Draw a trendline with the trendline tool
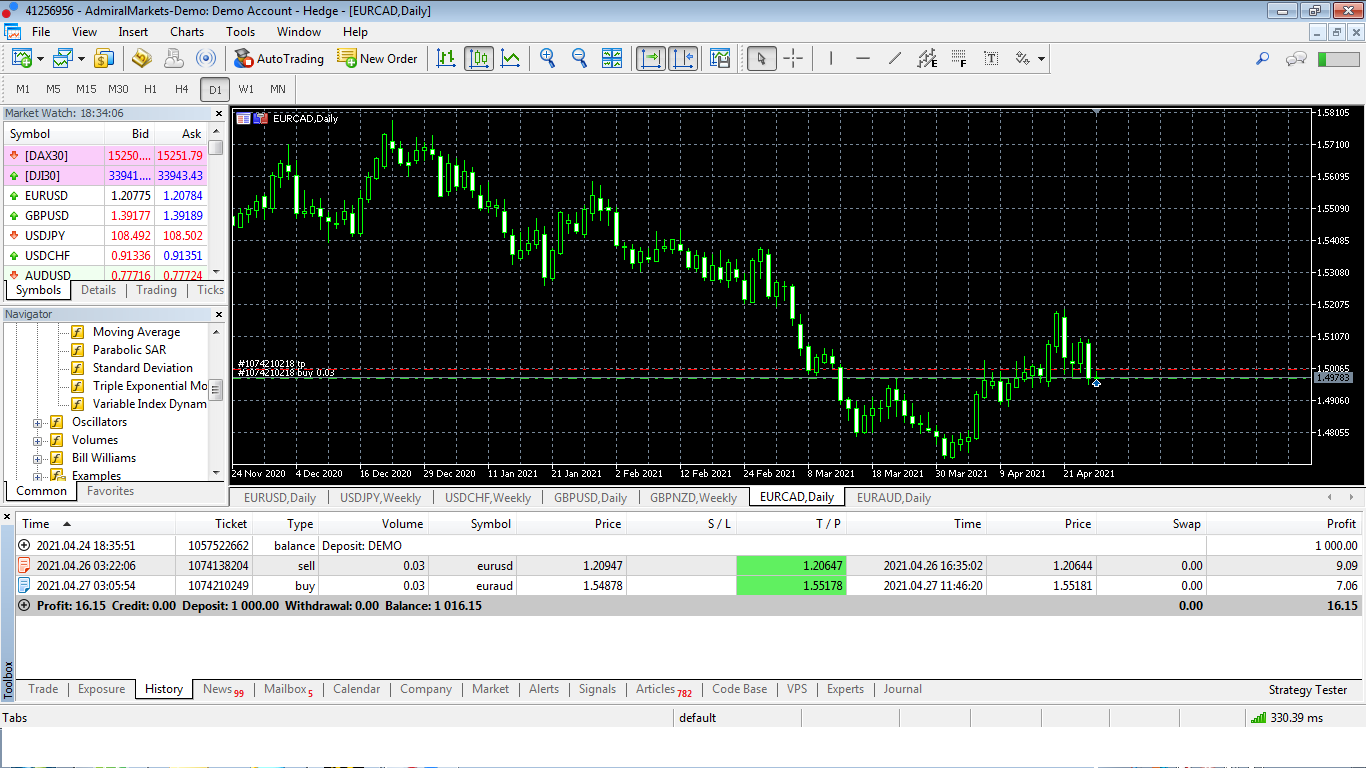This screenshot has height=768, width=1366. pos(894,59)
